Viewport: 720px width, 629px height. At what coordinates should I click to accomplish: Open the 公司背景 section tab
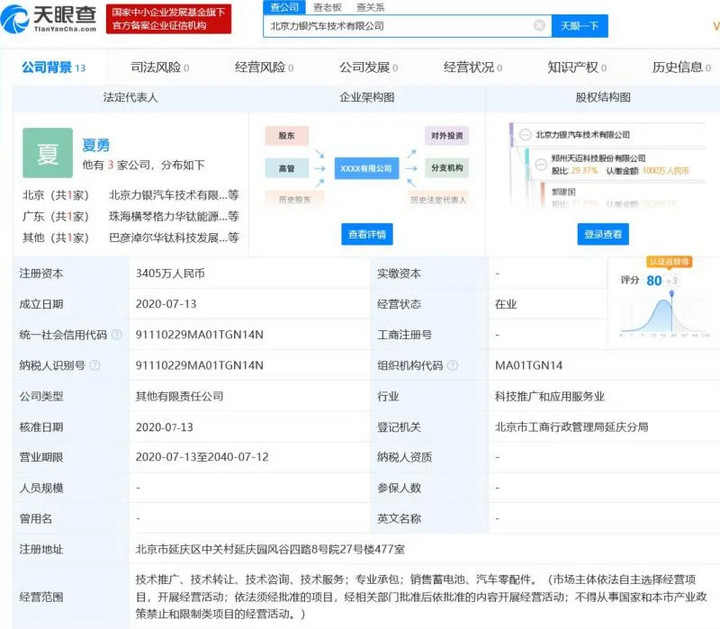(54, 67)
